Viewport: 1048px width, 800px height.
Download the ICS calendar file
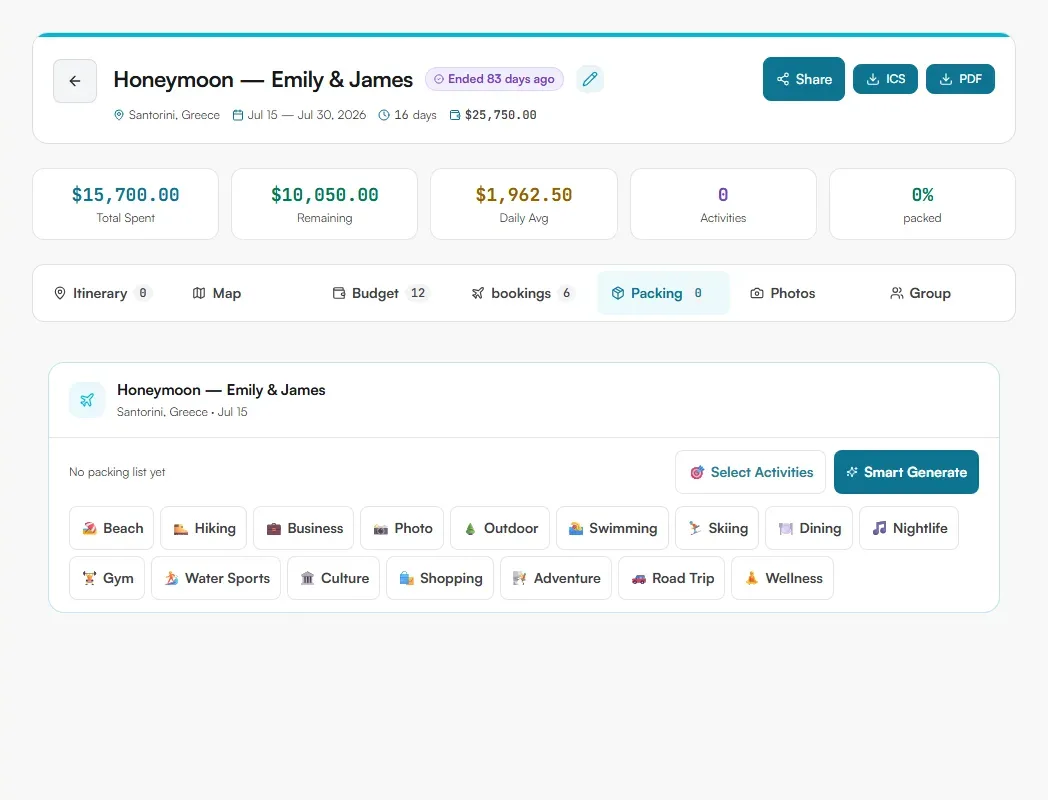[x=885, y=79]
